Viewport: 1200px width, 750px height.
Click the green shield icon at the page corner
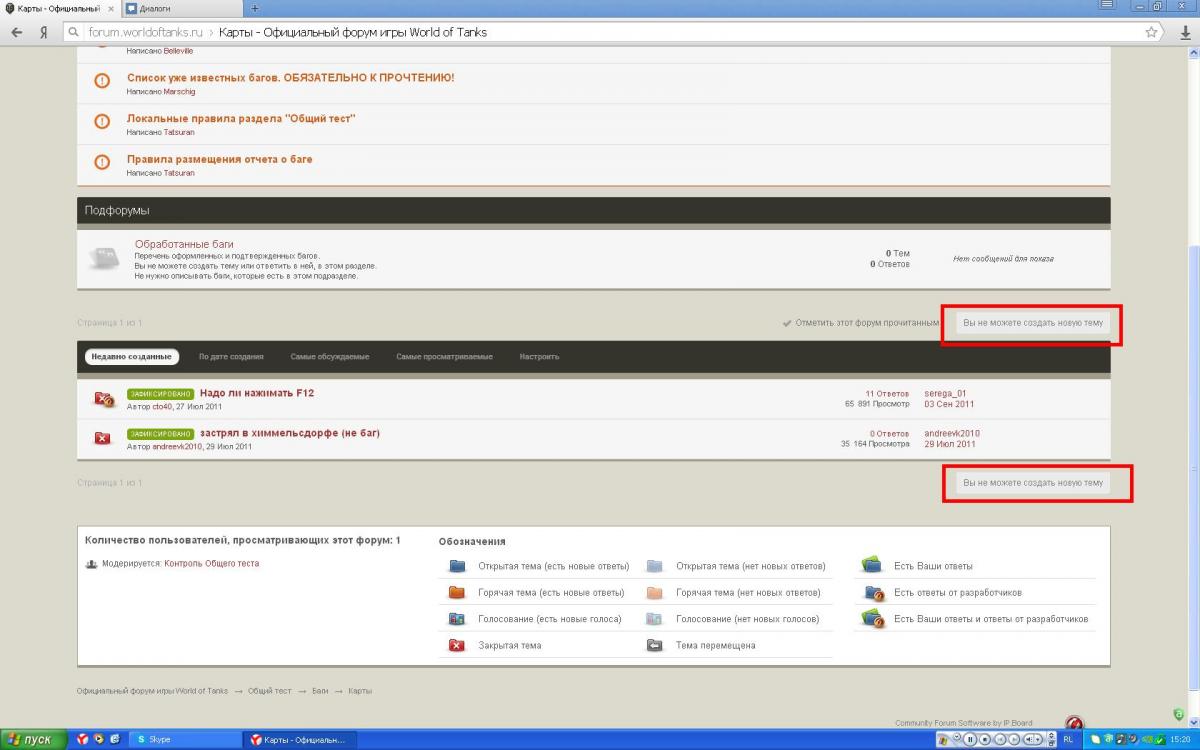1179,713
